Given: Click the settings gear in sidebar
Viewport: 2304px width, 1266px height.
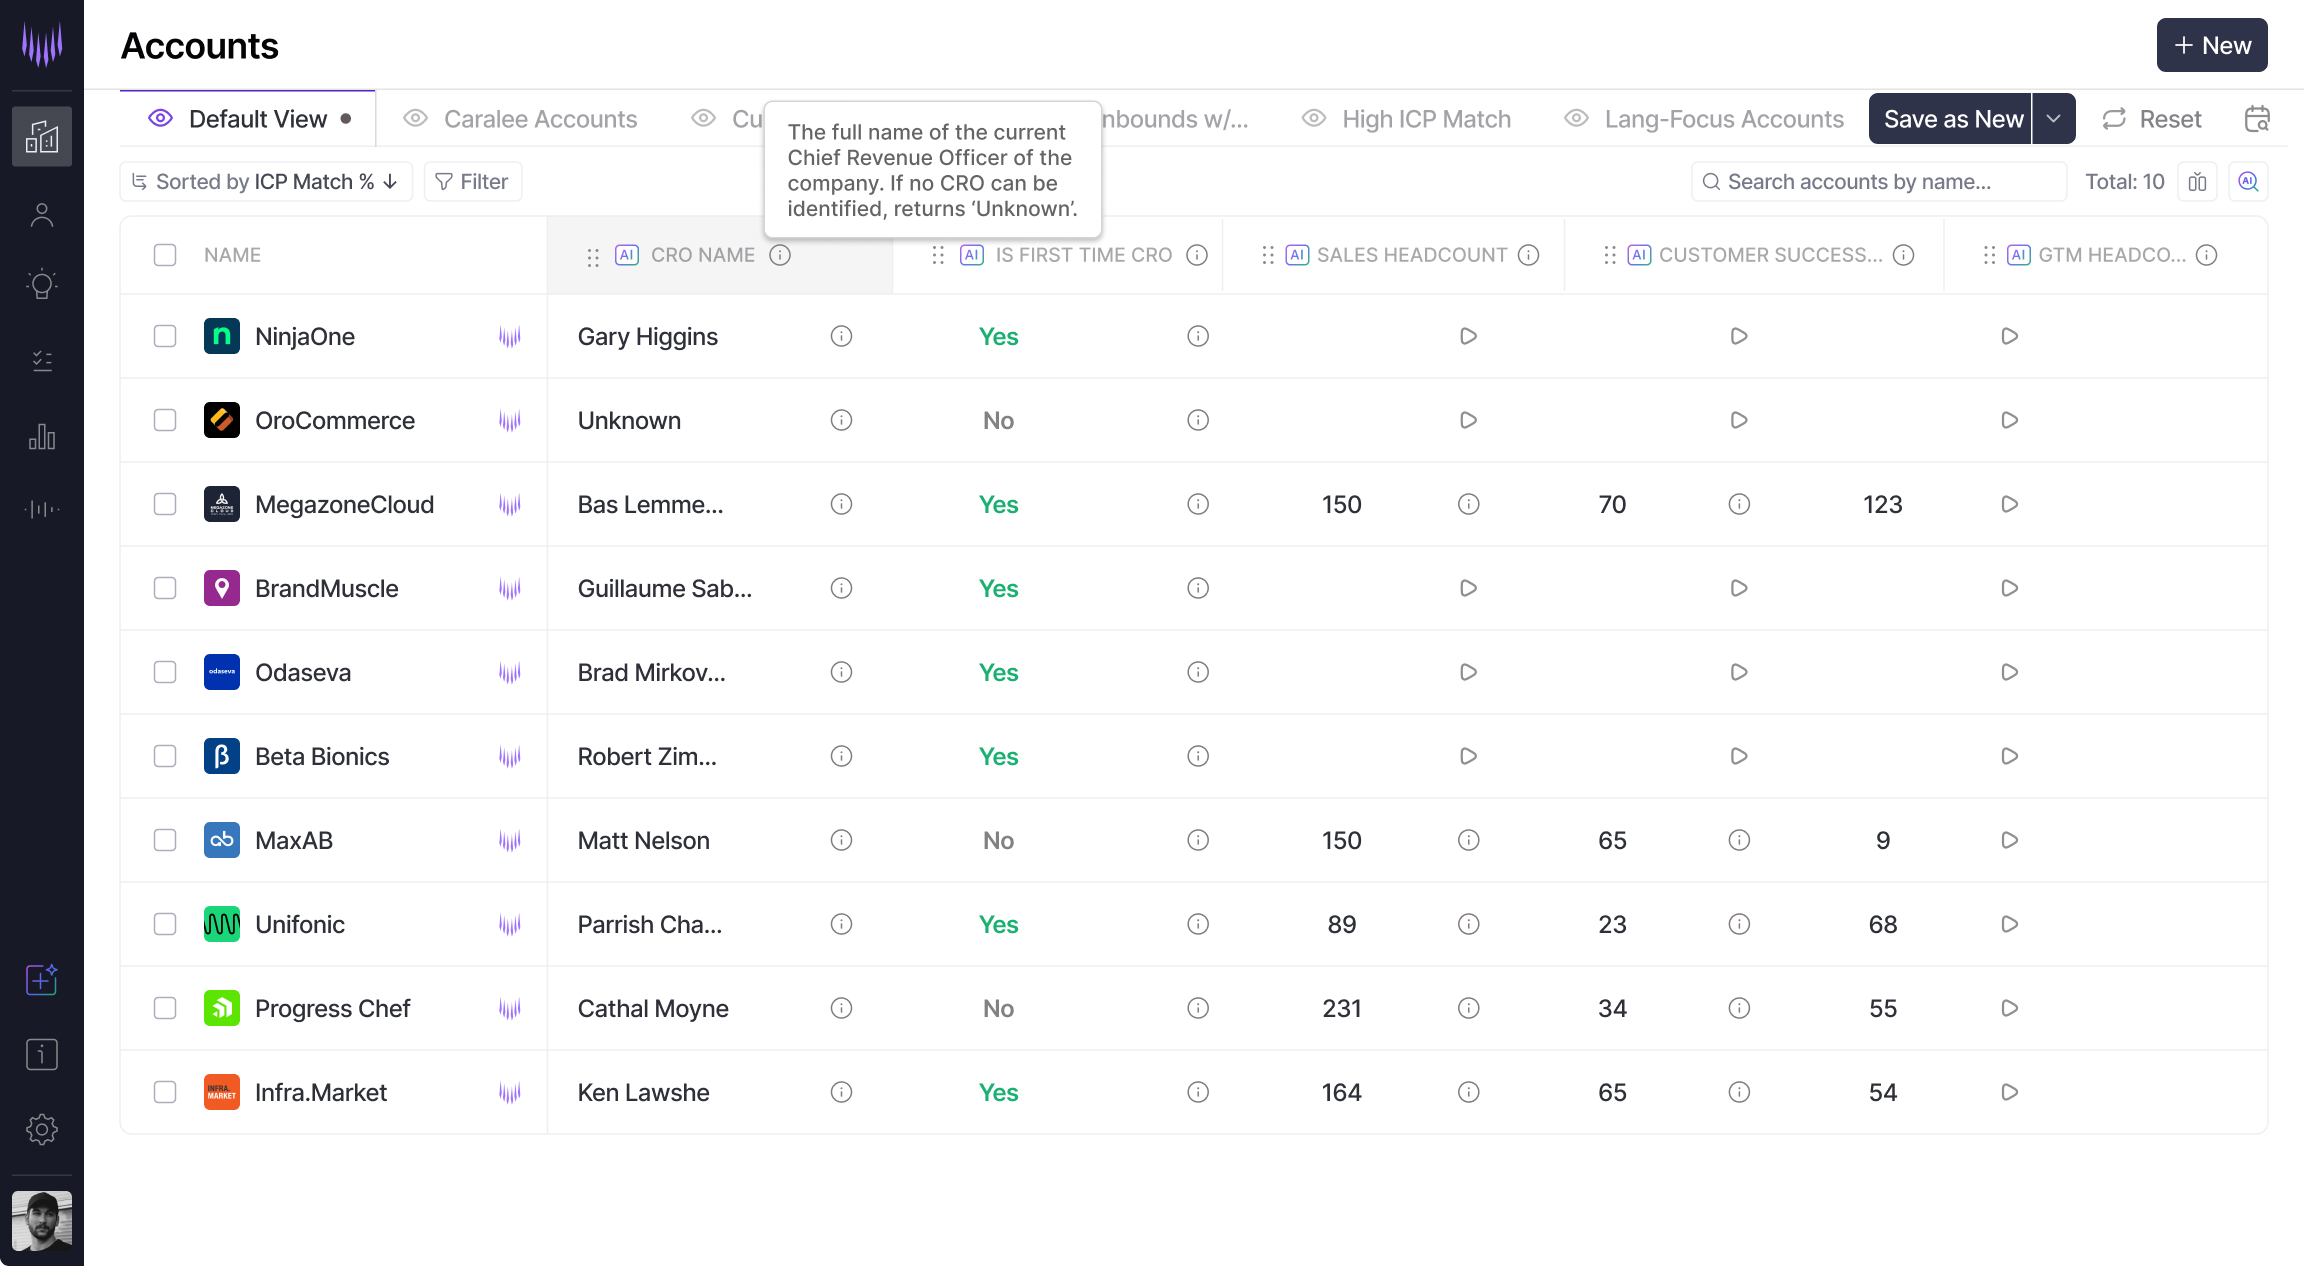Looking at the screenshot, I should tap(42, 1130).
